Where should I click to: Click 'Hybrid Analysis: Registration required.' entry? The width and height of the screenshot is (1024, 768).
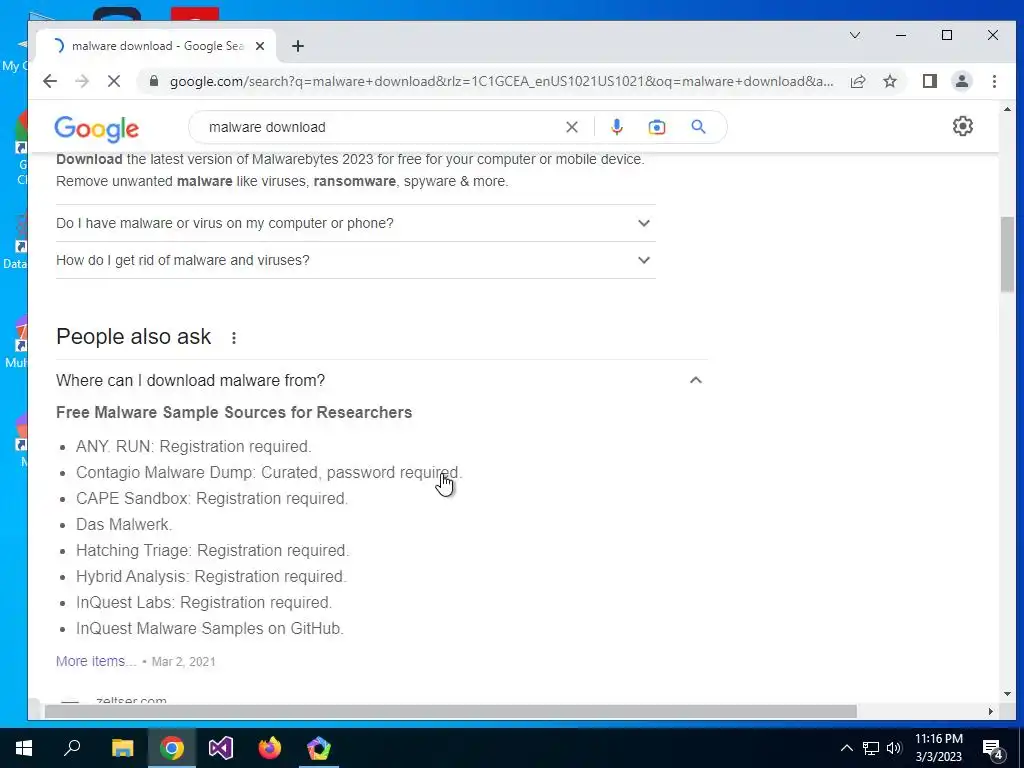click(x=211, y=577)
